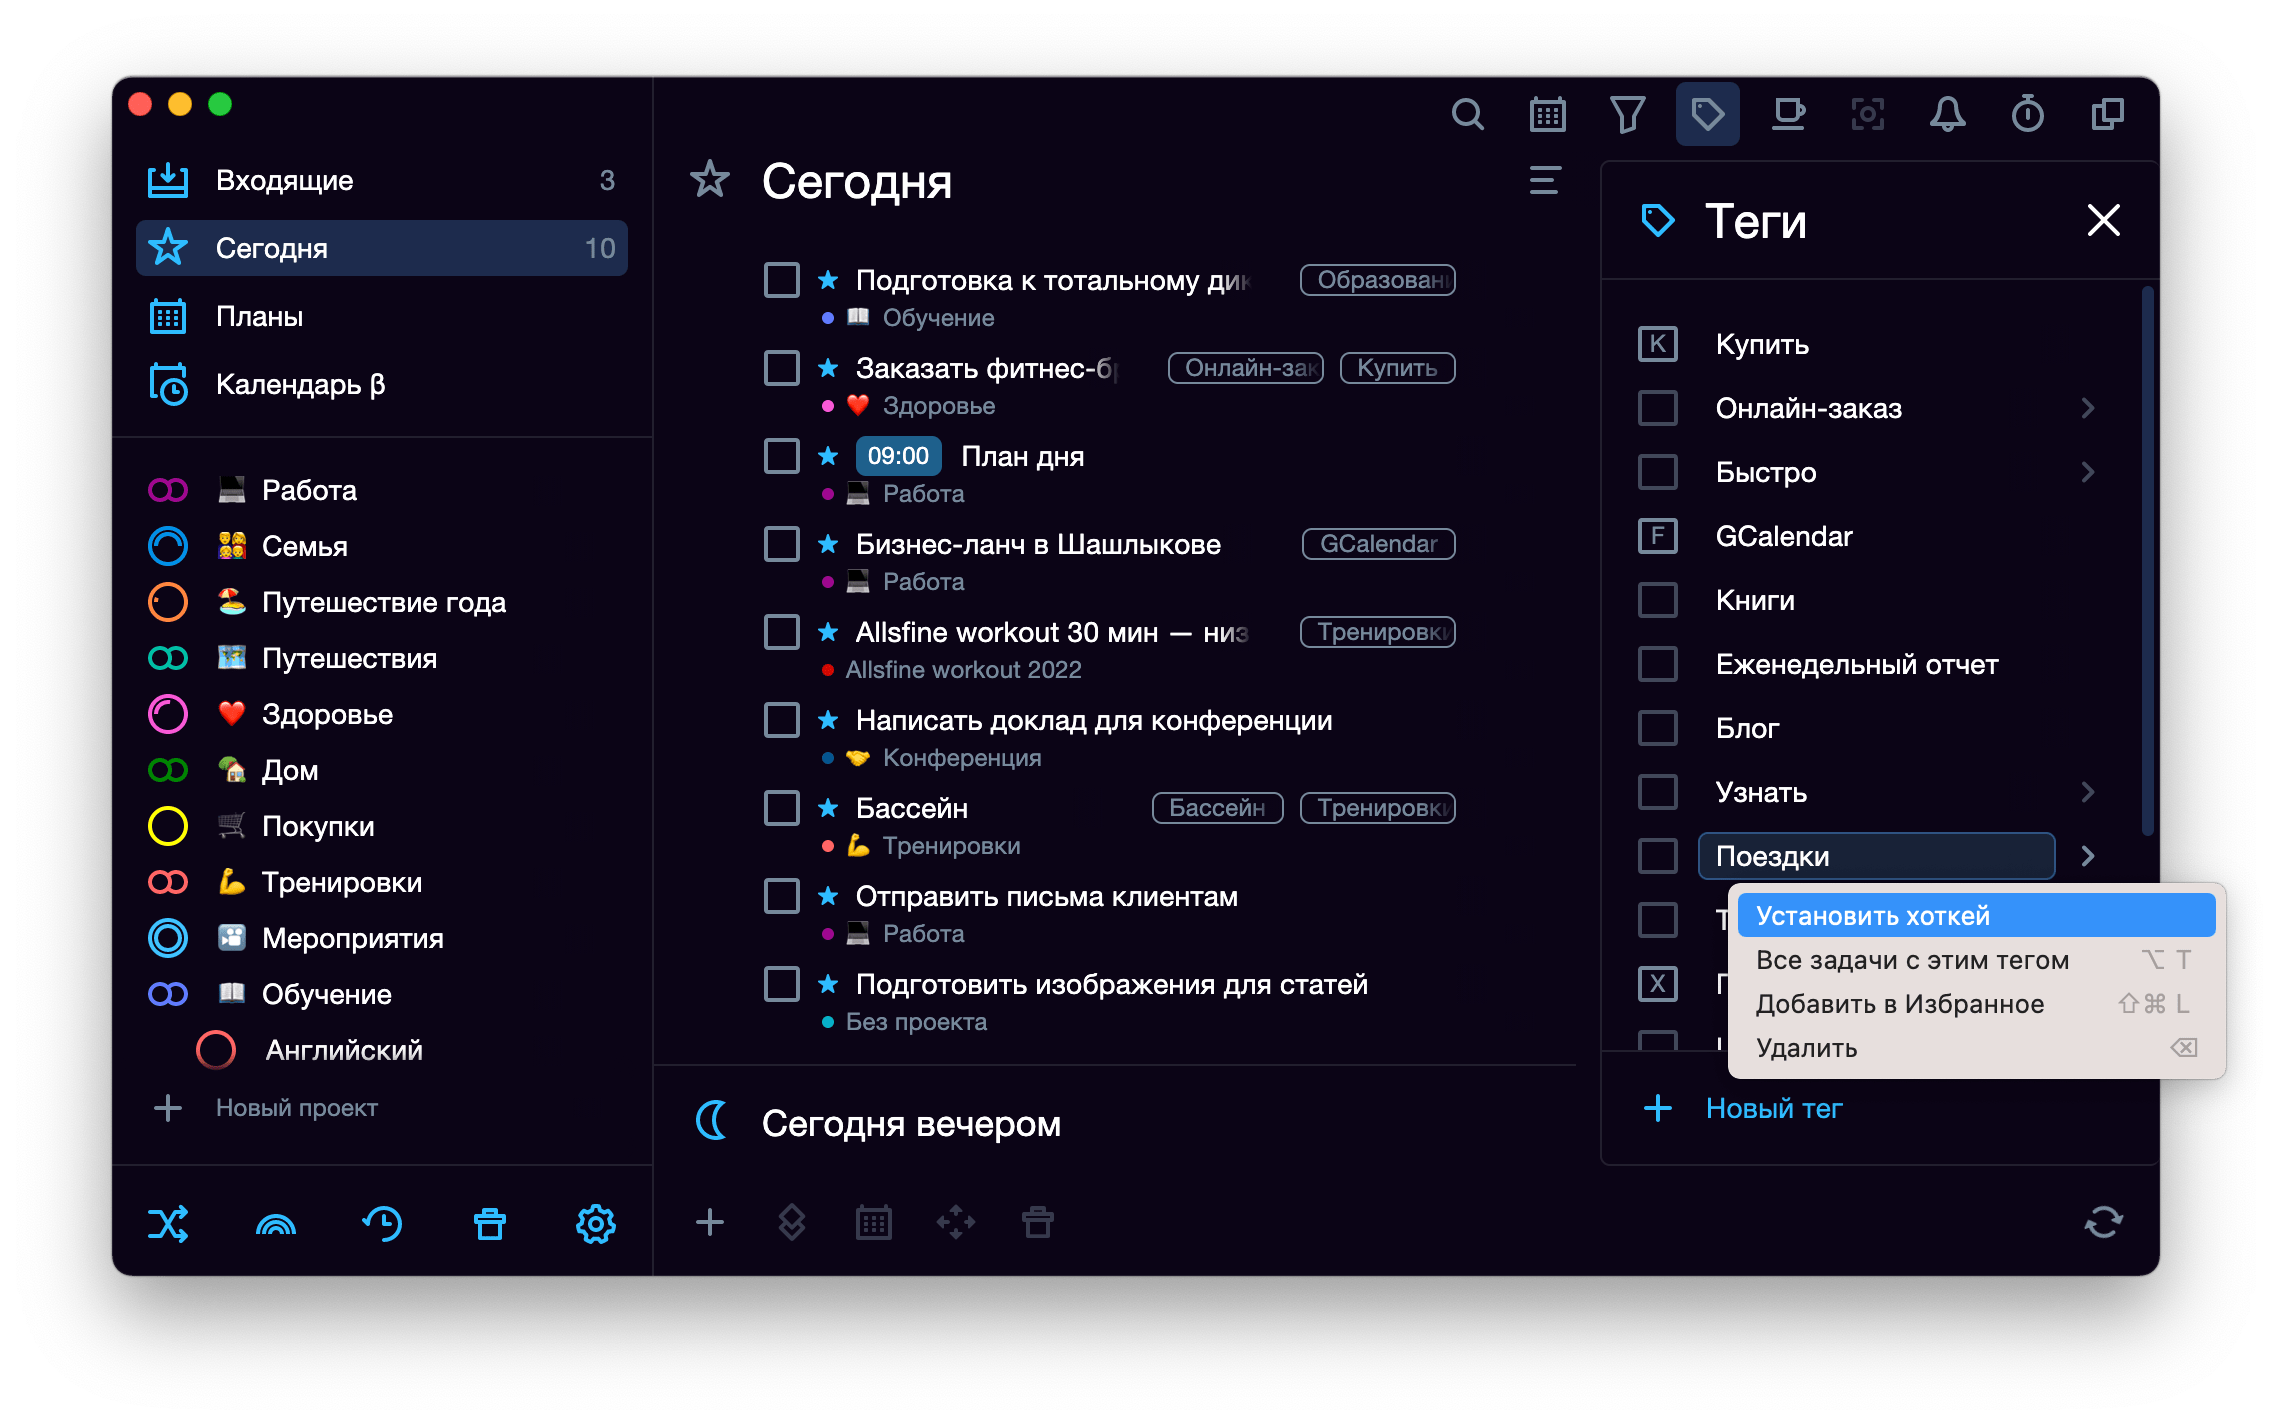Image resolution: width=2272 pixels, height=1424 pixels.
Task: Toggle the Книги tag checkbox
Action: (1657, 600)
